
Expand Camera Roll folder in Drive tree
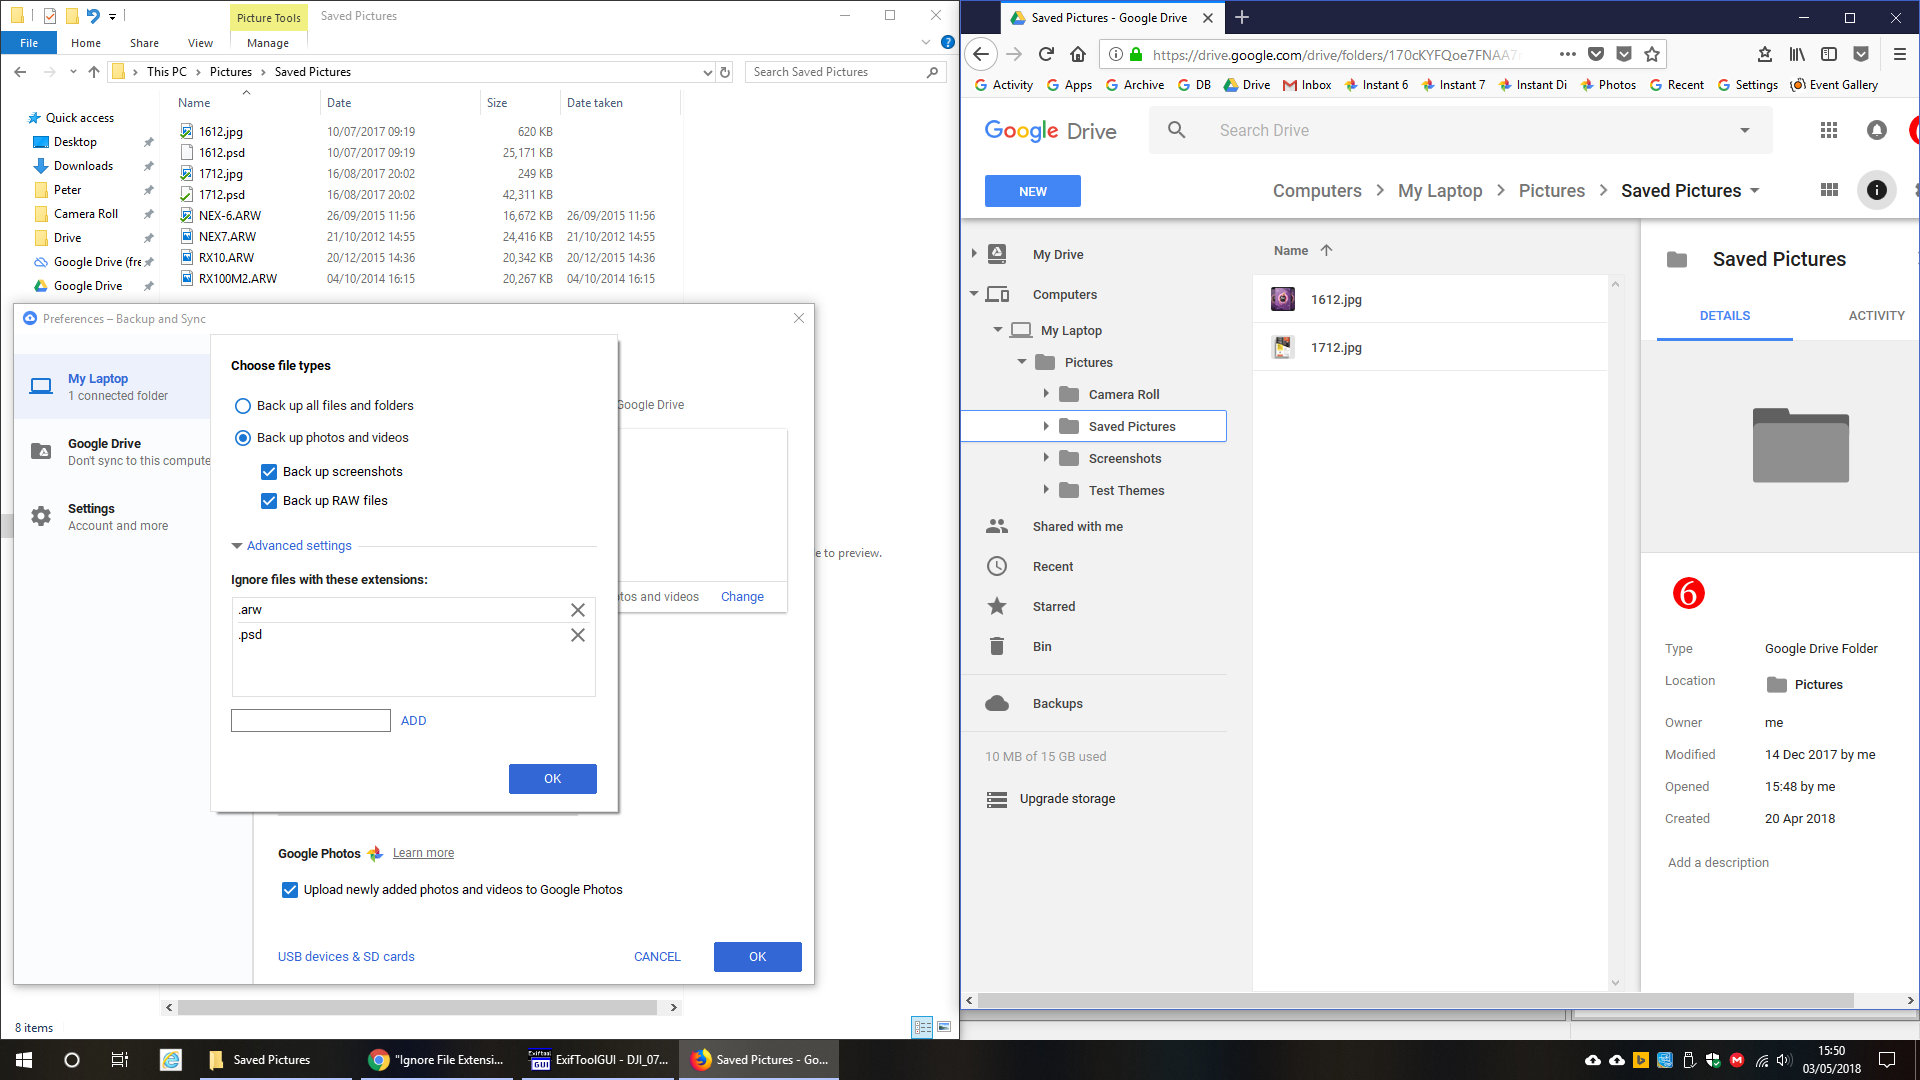pyautogui.click(x=1046, y=394)
